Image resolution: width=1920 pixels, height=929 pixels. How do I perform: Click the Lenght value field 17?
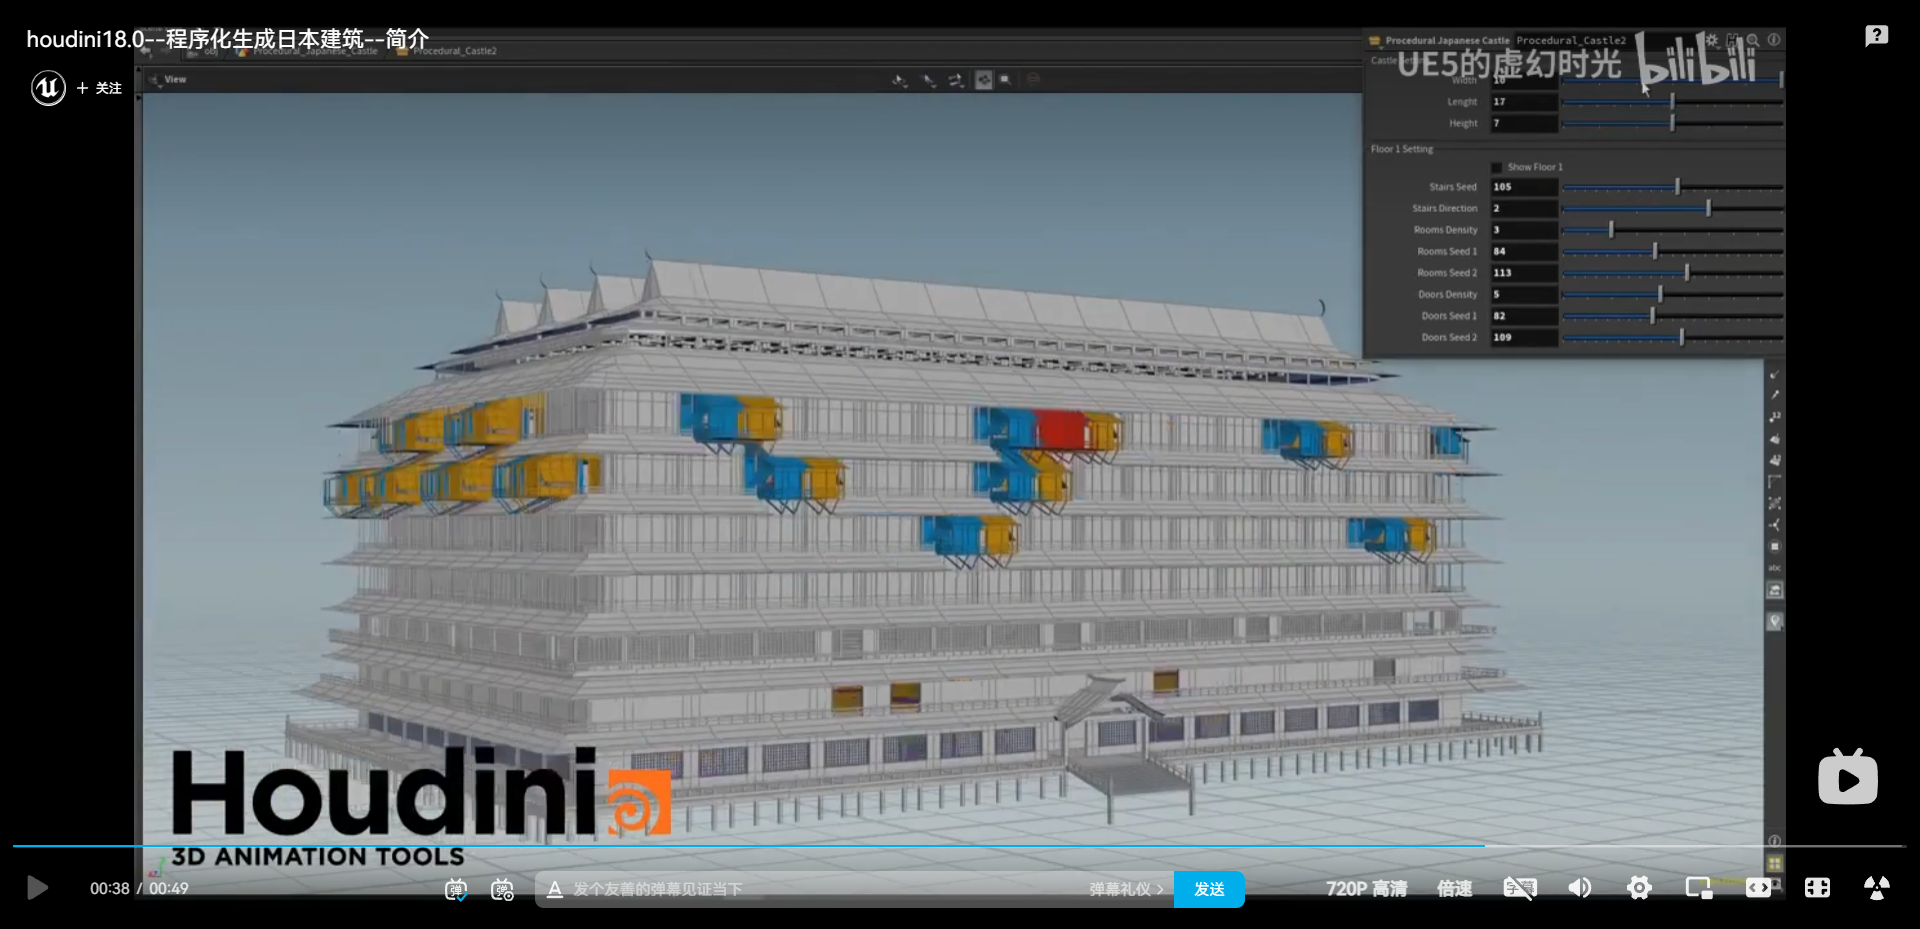click(x=1524, y=102)
